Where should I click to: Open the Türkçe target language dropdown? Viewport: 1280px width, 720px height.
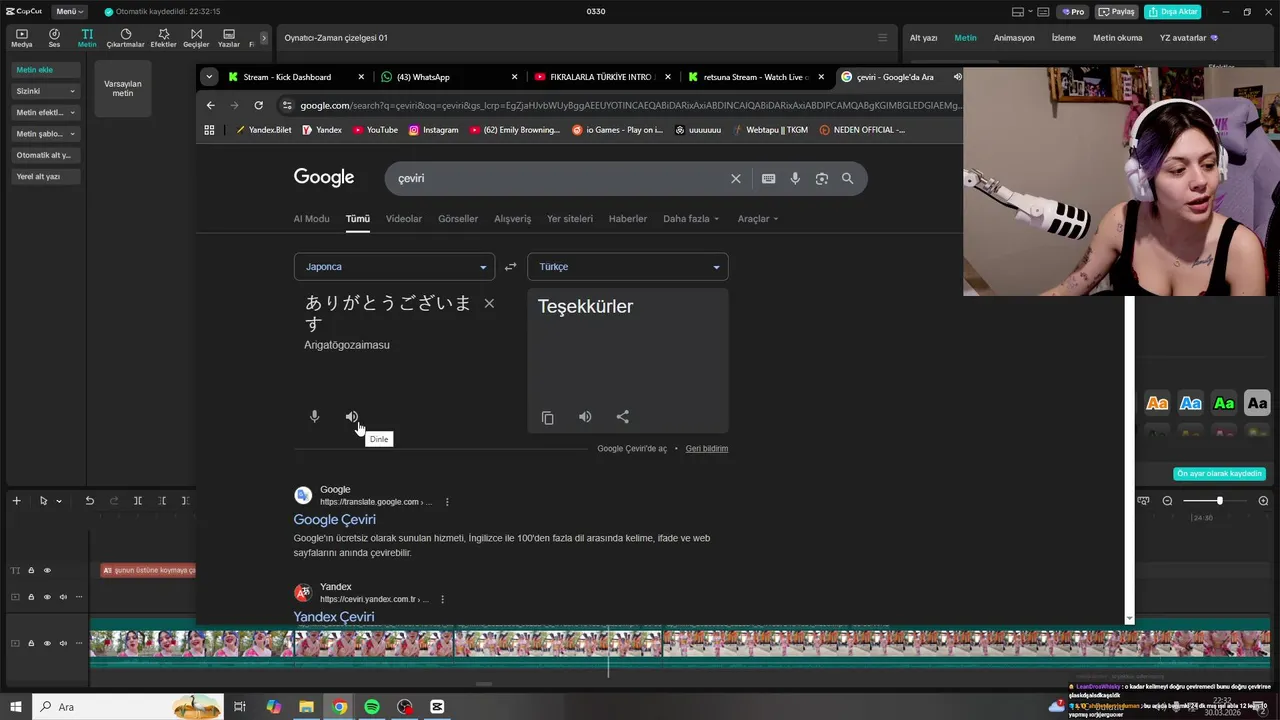(627, 267)
